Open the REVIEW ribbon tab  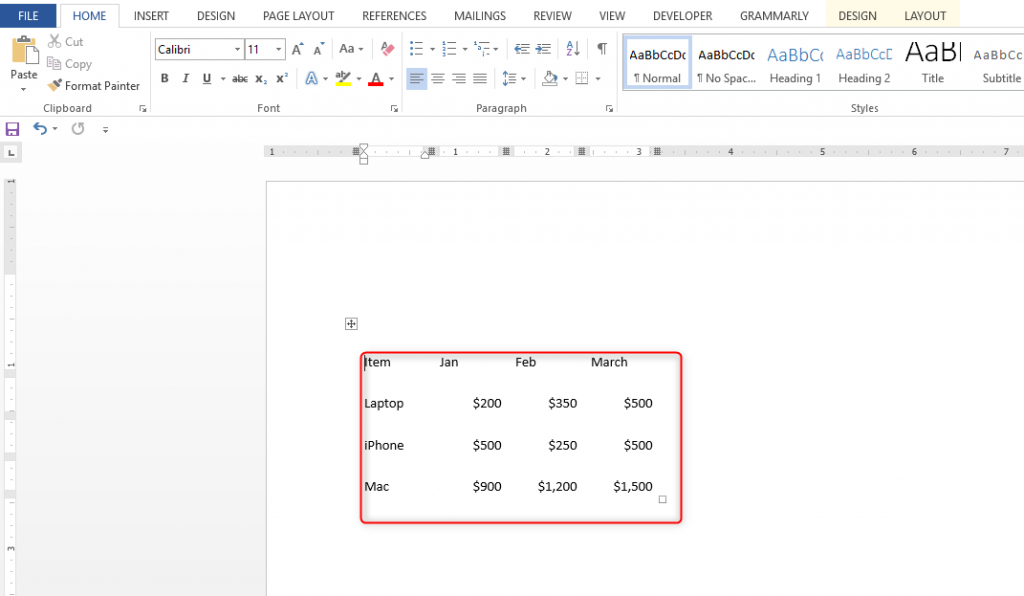(552, 15)
